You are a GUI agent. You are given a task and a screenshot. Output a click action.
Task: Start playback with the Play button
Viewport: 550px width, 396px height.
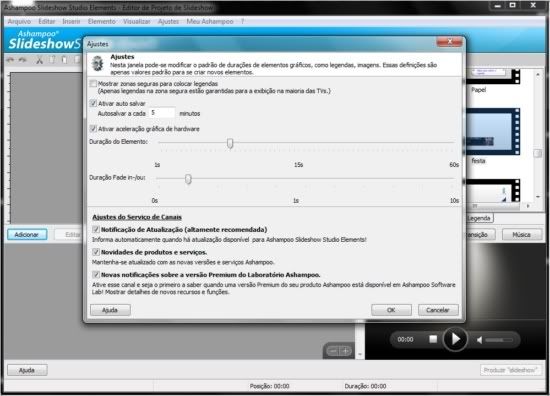click(455, 339)
